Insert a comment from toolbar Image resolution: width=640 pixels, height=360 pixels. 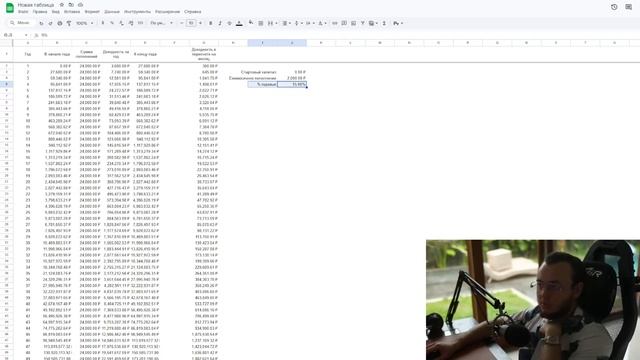coord(344,23)
